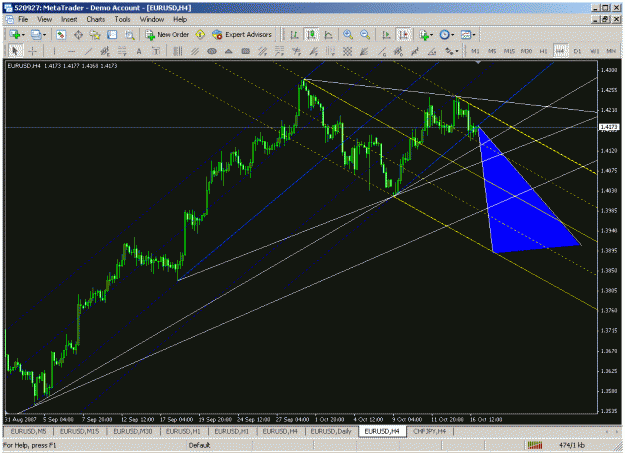Select the Triangle drawing tool

(229, 51)
